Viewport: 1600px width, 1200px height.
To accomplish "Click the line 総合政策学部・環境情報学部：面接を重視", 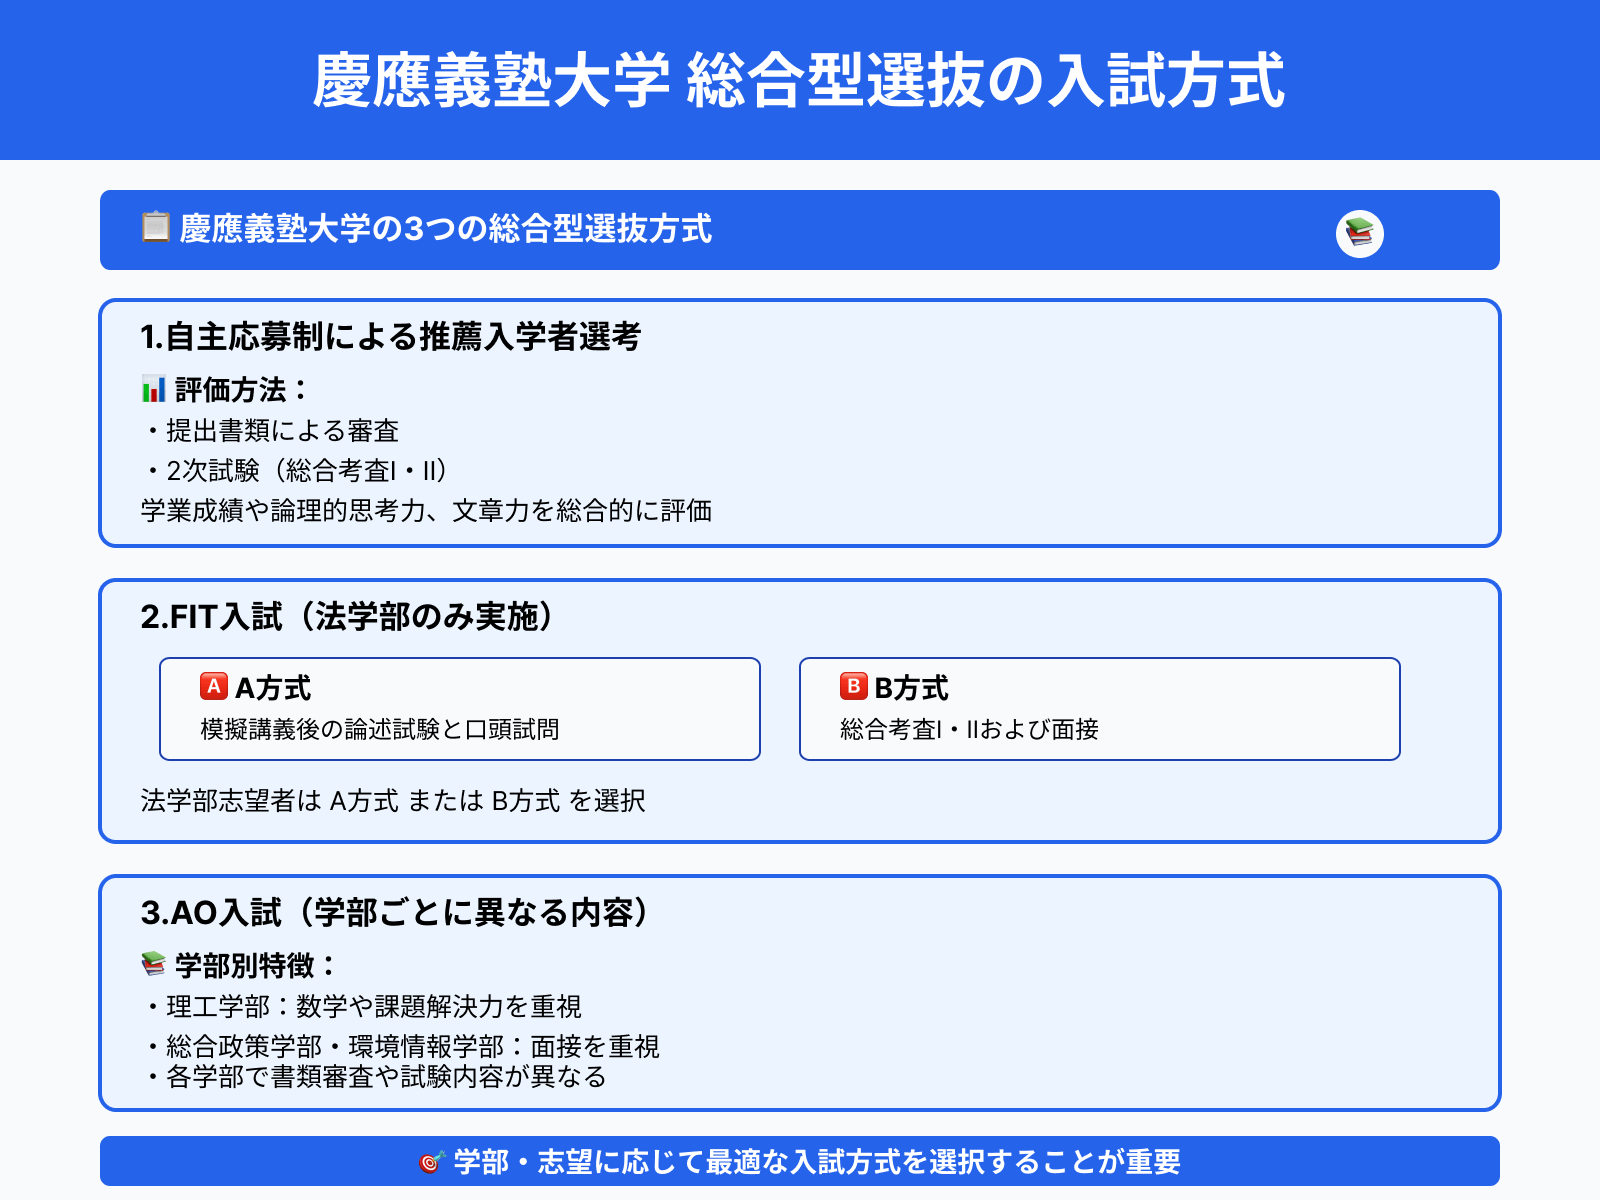I will [401, 1047].
